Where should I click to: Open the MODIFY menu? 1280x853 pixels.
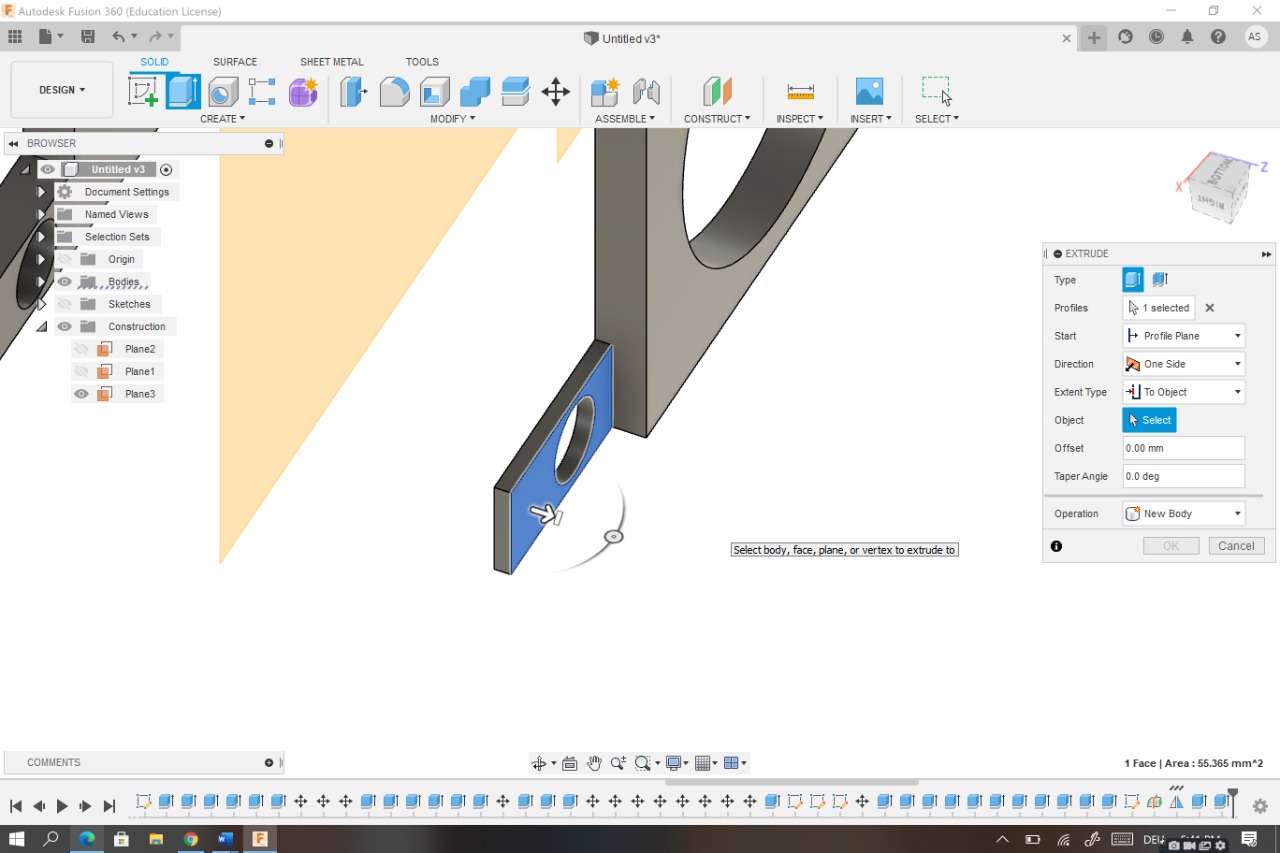point(452,119)
